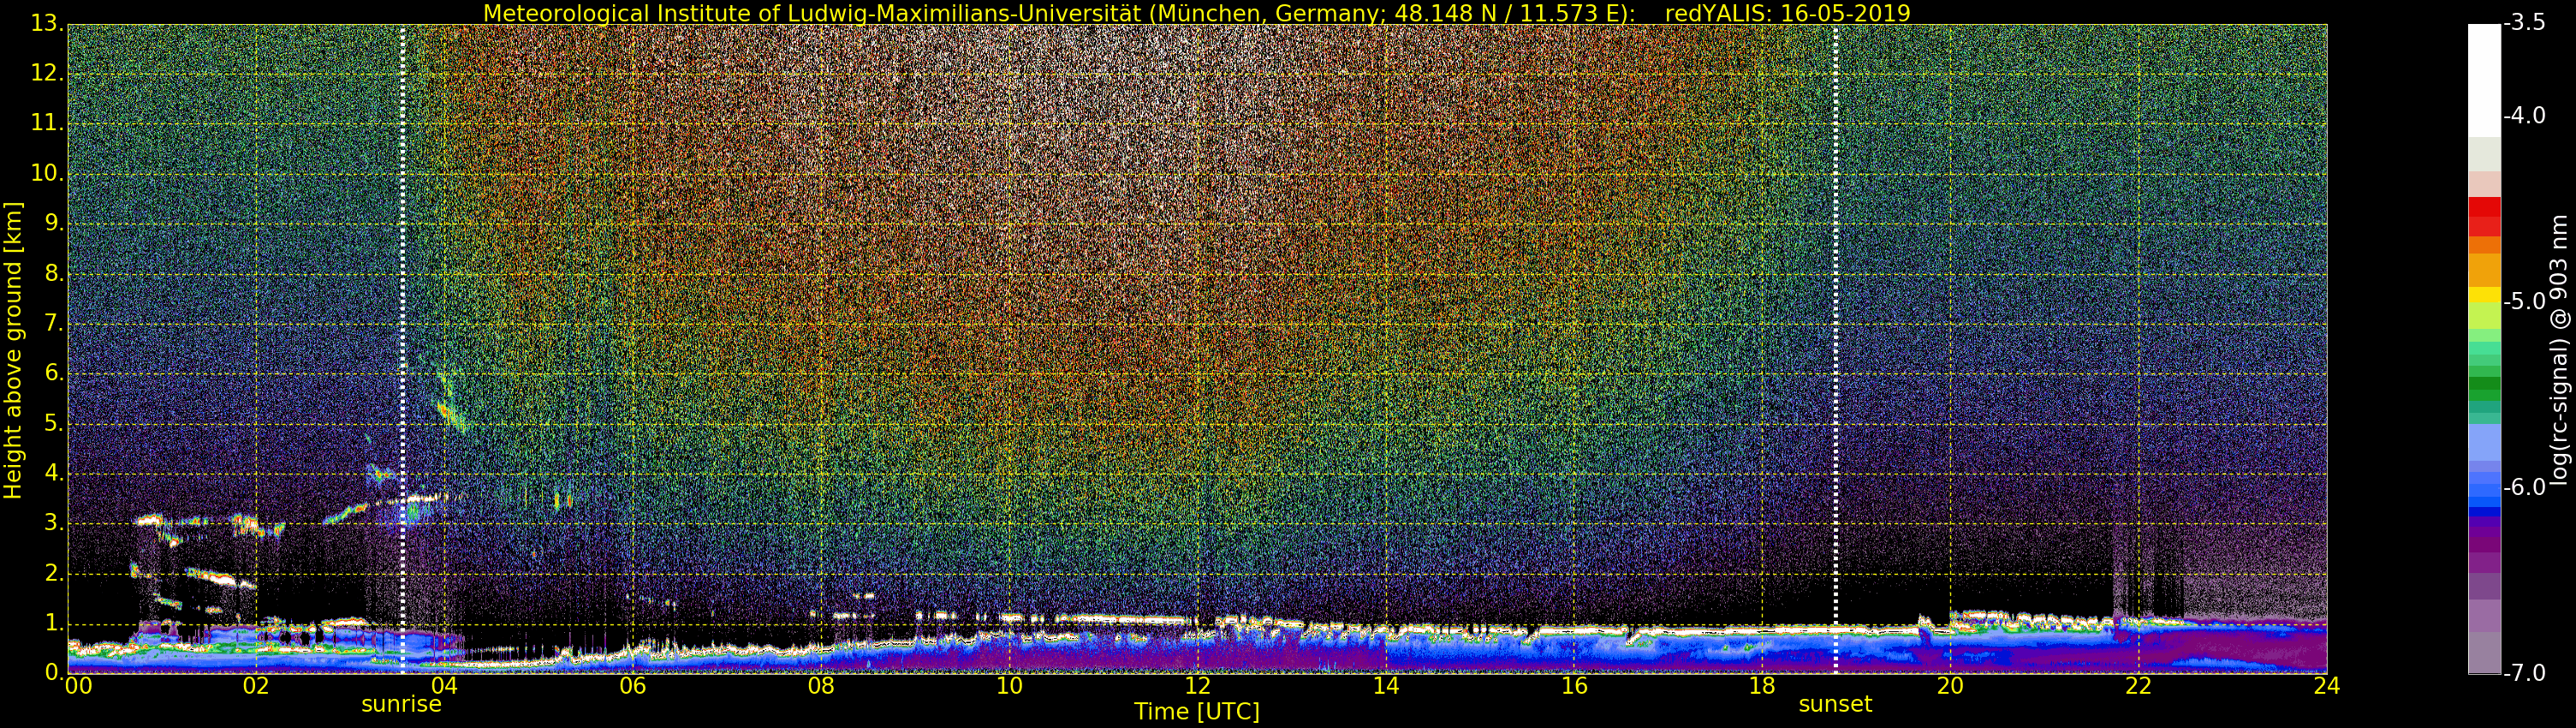Viewport: 2576px width, 728px height.
Task: Click the white segment of the colorbar
Action: tap(2484, 80)
